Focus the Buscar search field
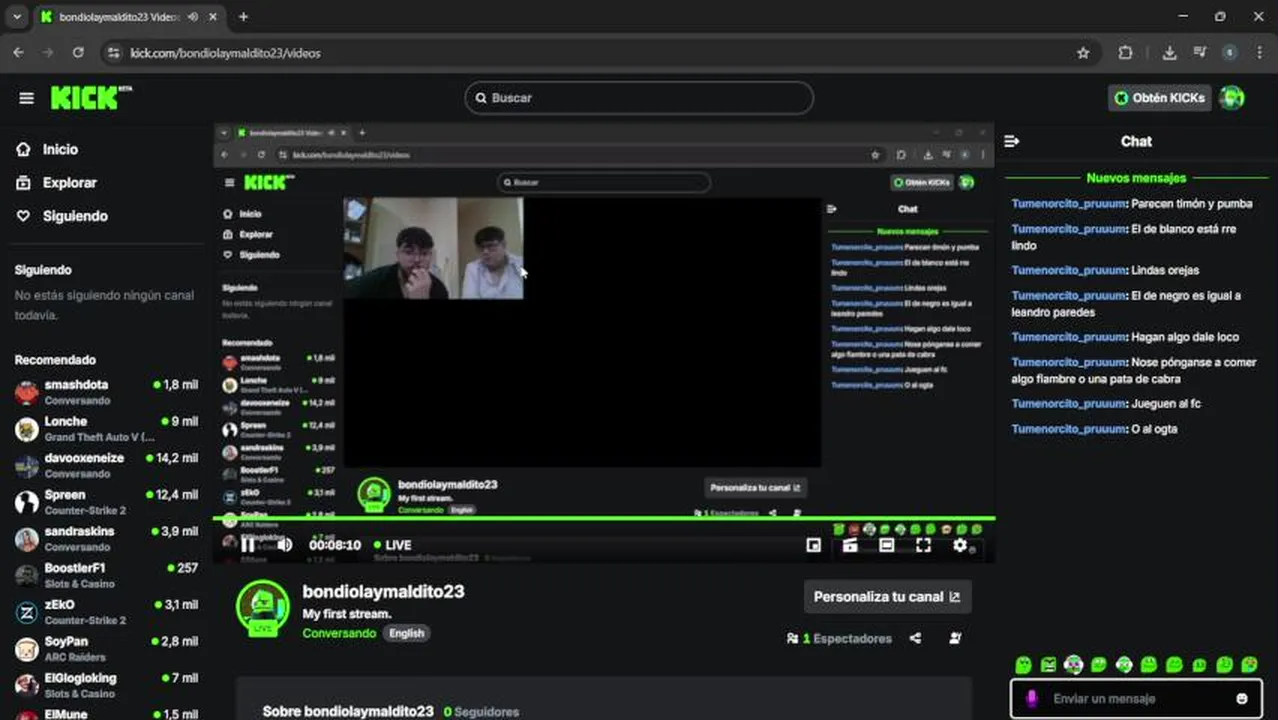 click(639, 98)
